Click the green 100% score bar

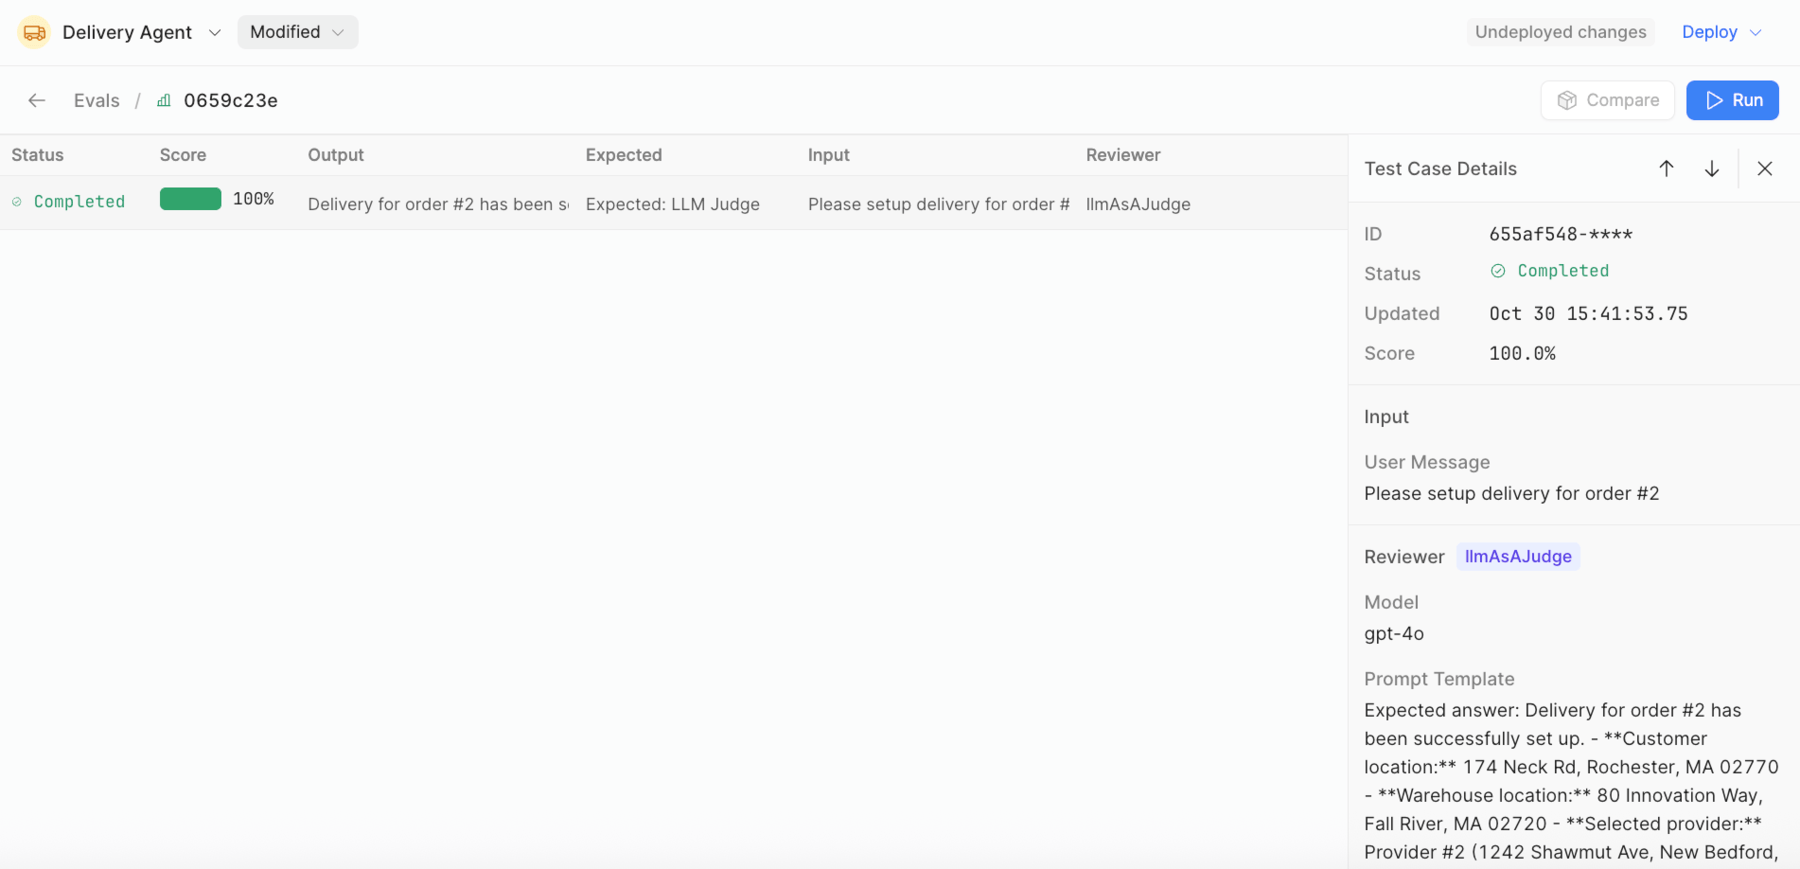click(190, 199)
